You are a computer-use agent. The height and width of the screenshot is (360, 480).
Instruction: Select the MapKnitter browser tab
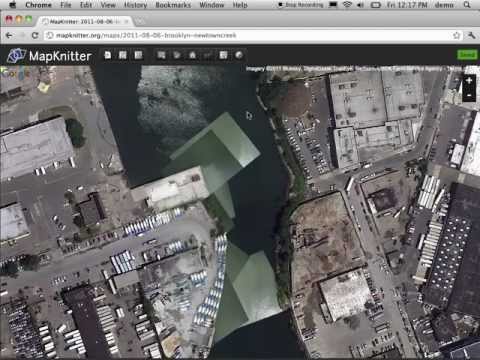85,22
